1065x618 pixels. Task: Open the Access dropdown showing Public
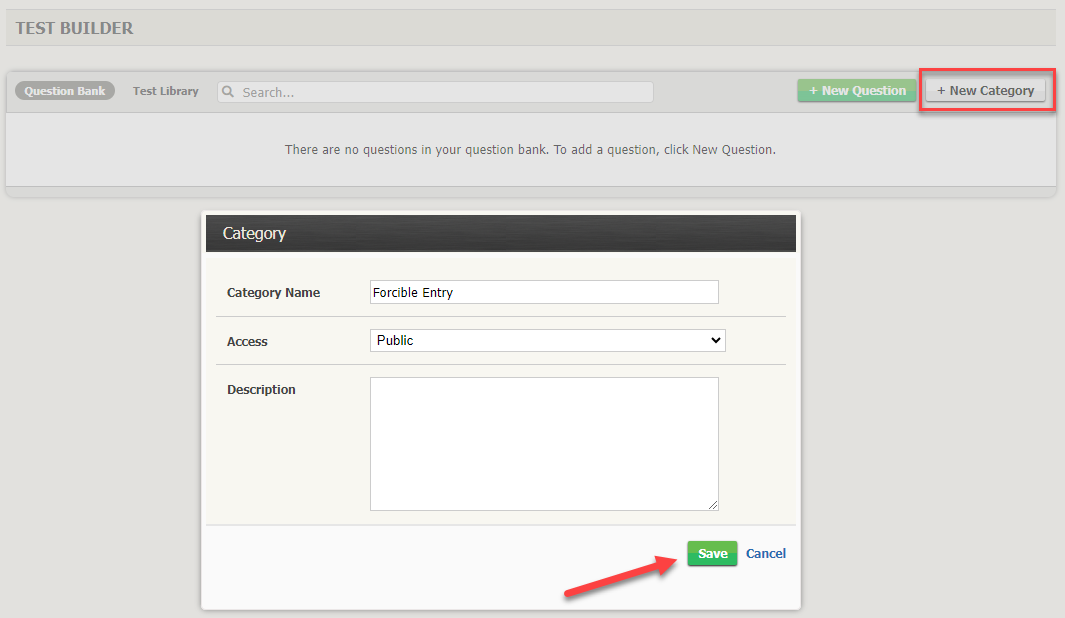547,340
